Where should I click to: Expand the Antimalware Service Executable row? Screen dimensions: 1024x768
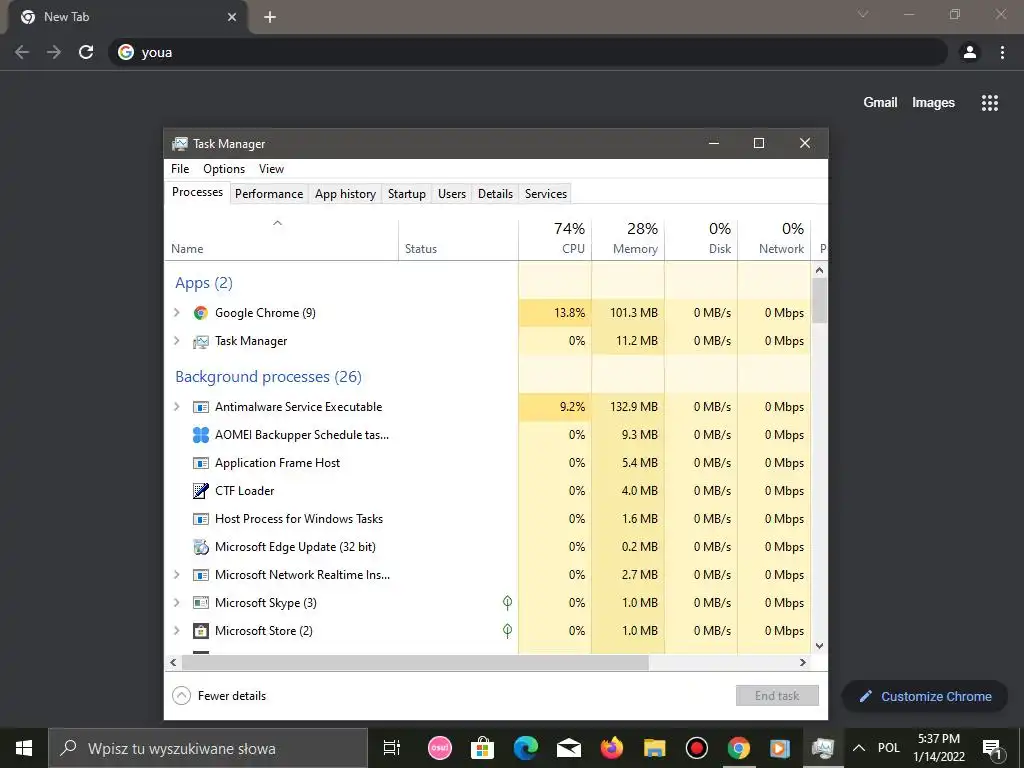(x=176, y=407)
